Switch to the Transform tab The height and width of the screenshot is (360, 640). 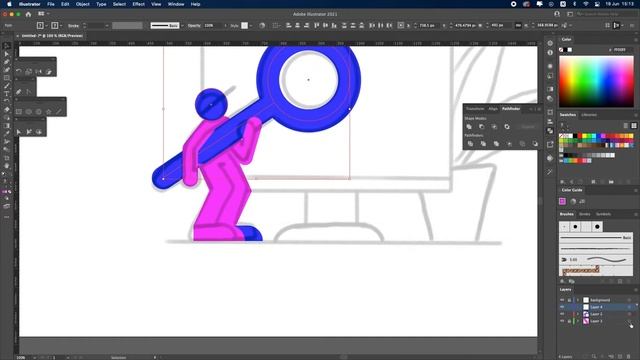pyautogui.click(x=475, y=109)
